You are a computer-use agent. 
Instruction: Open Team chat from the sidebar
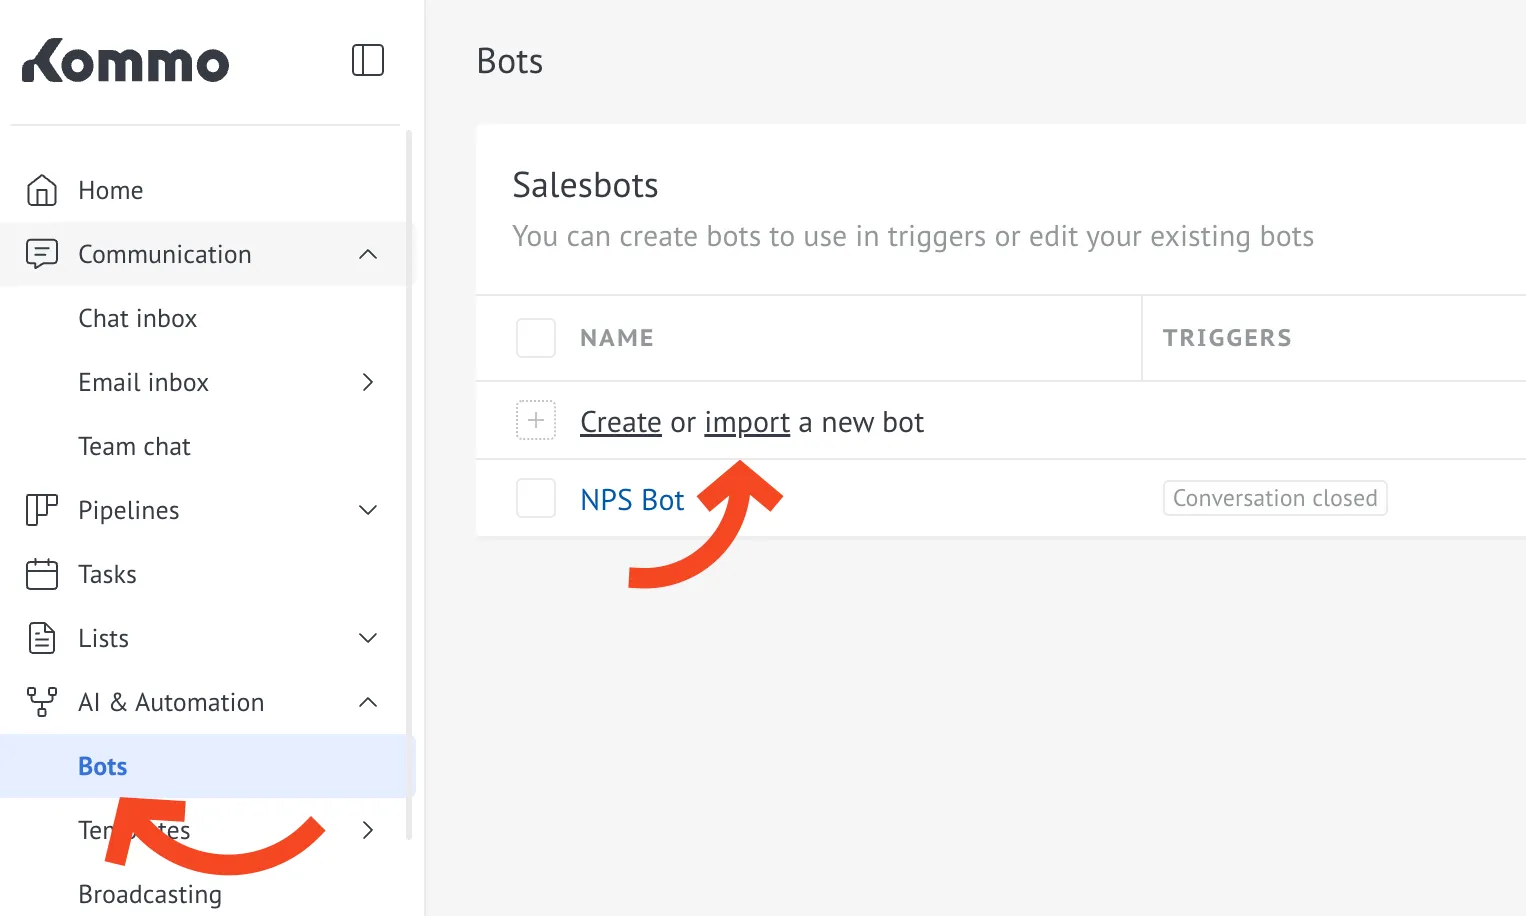(x=134, y=446)
